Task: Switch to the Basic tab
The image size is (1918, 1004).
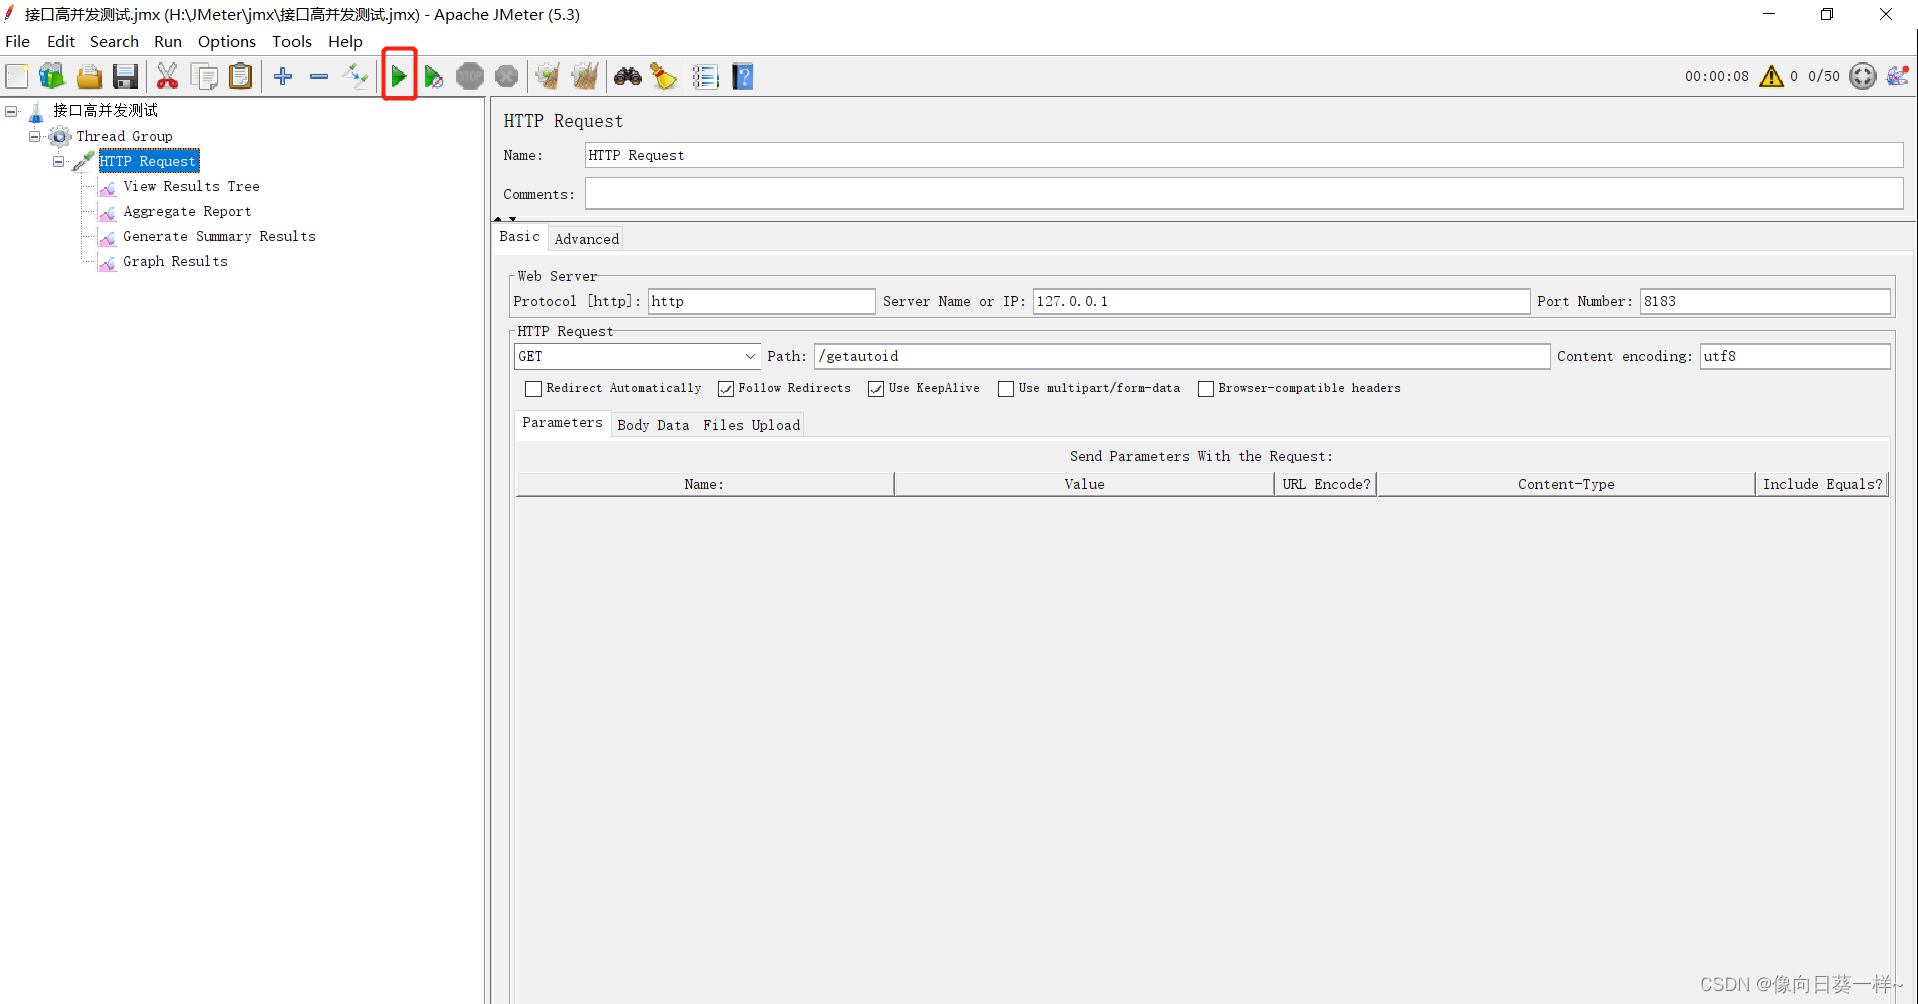Action: [x=520, y=237]
